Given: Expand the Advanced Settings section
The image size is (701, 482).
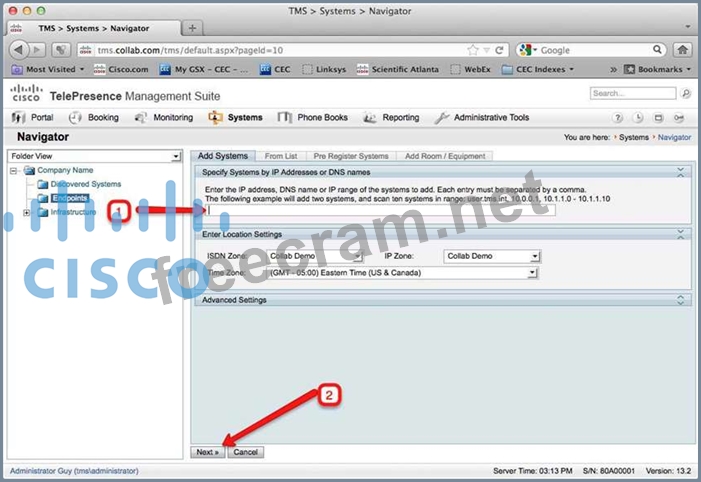Looking at the screenshot, I should 682,299.
